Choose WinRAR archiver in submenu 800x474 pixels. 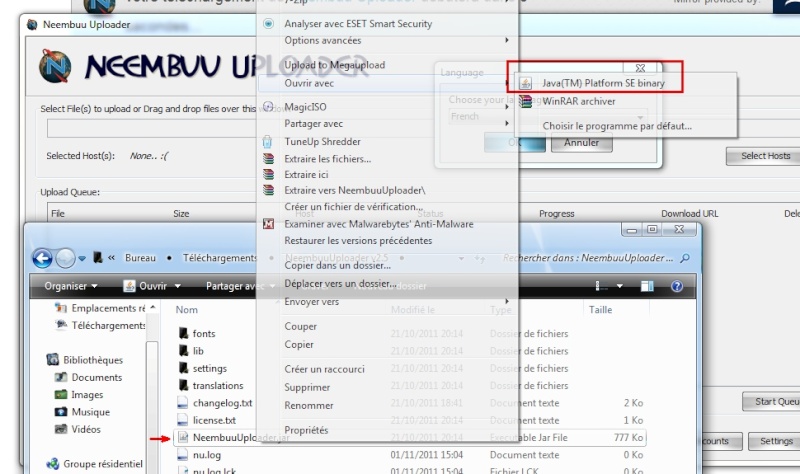tap(579, 102)
